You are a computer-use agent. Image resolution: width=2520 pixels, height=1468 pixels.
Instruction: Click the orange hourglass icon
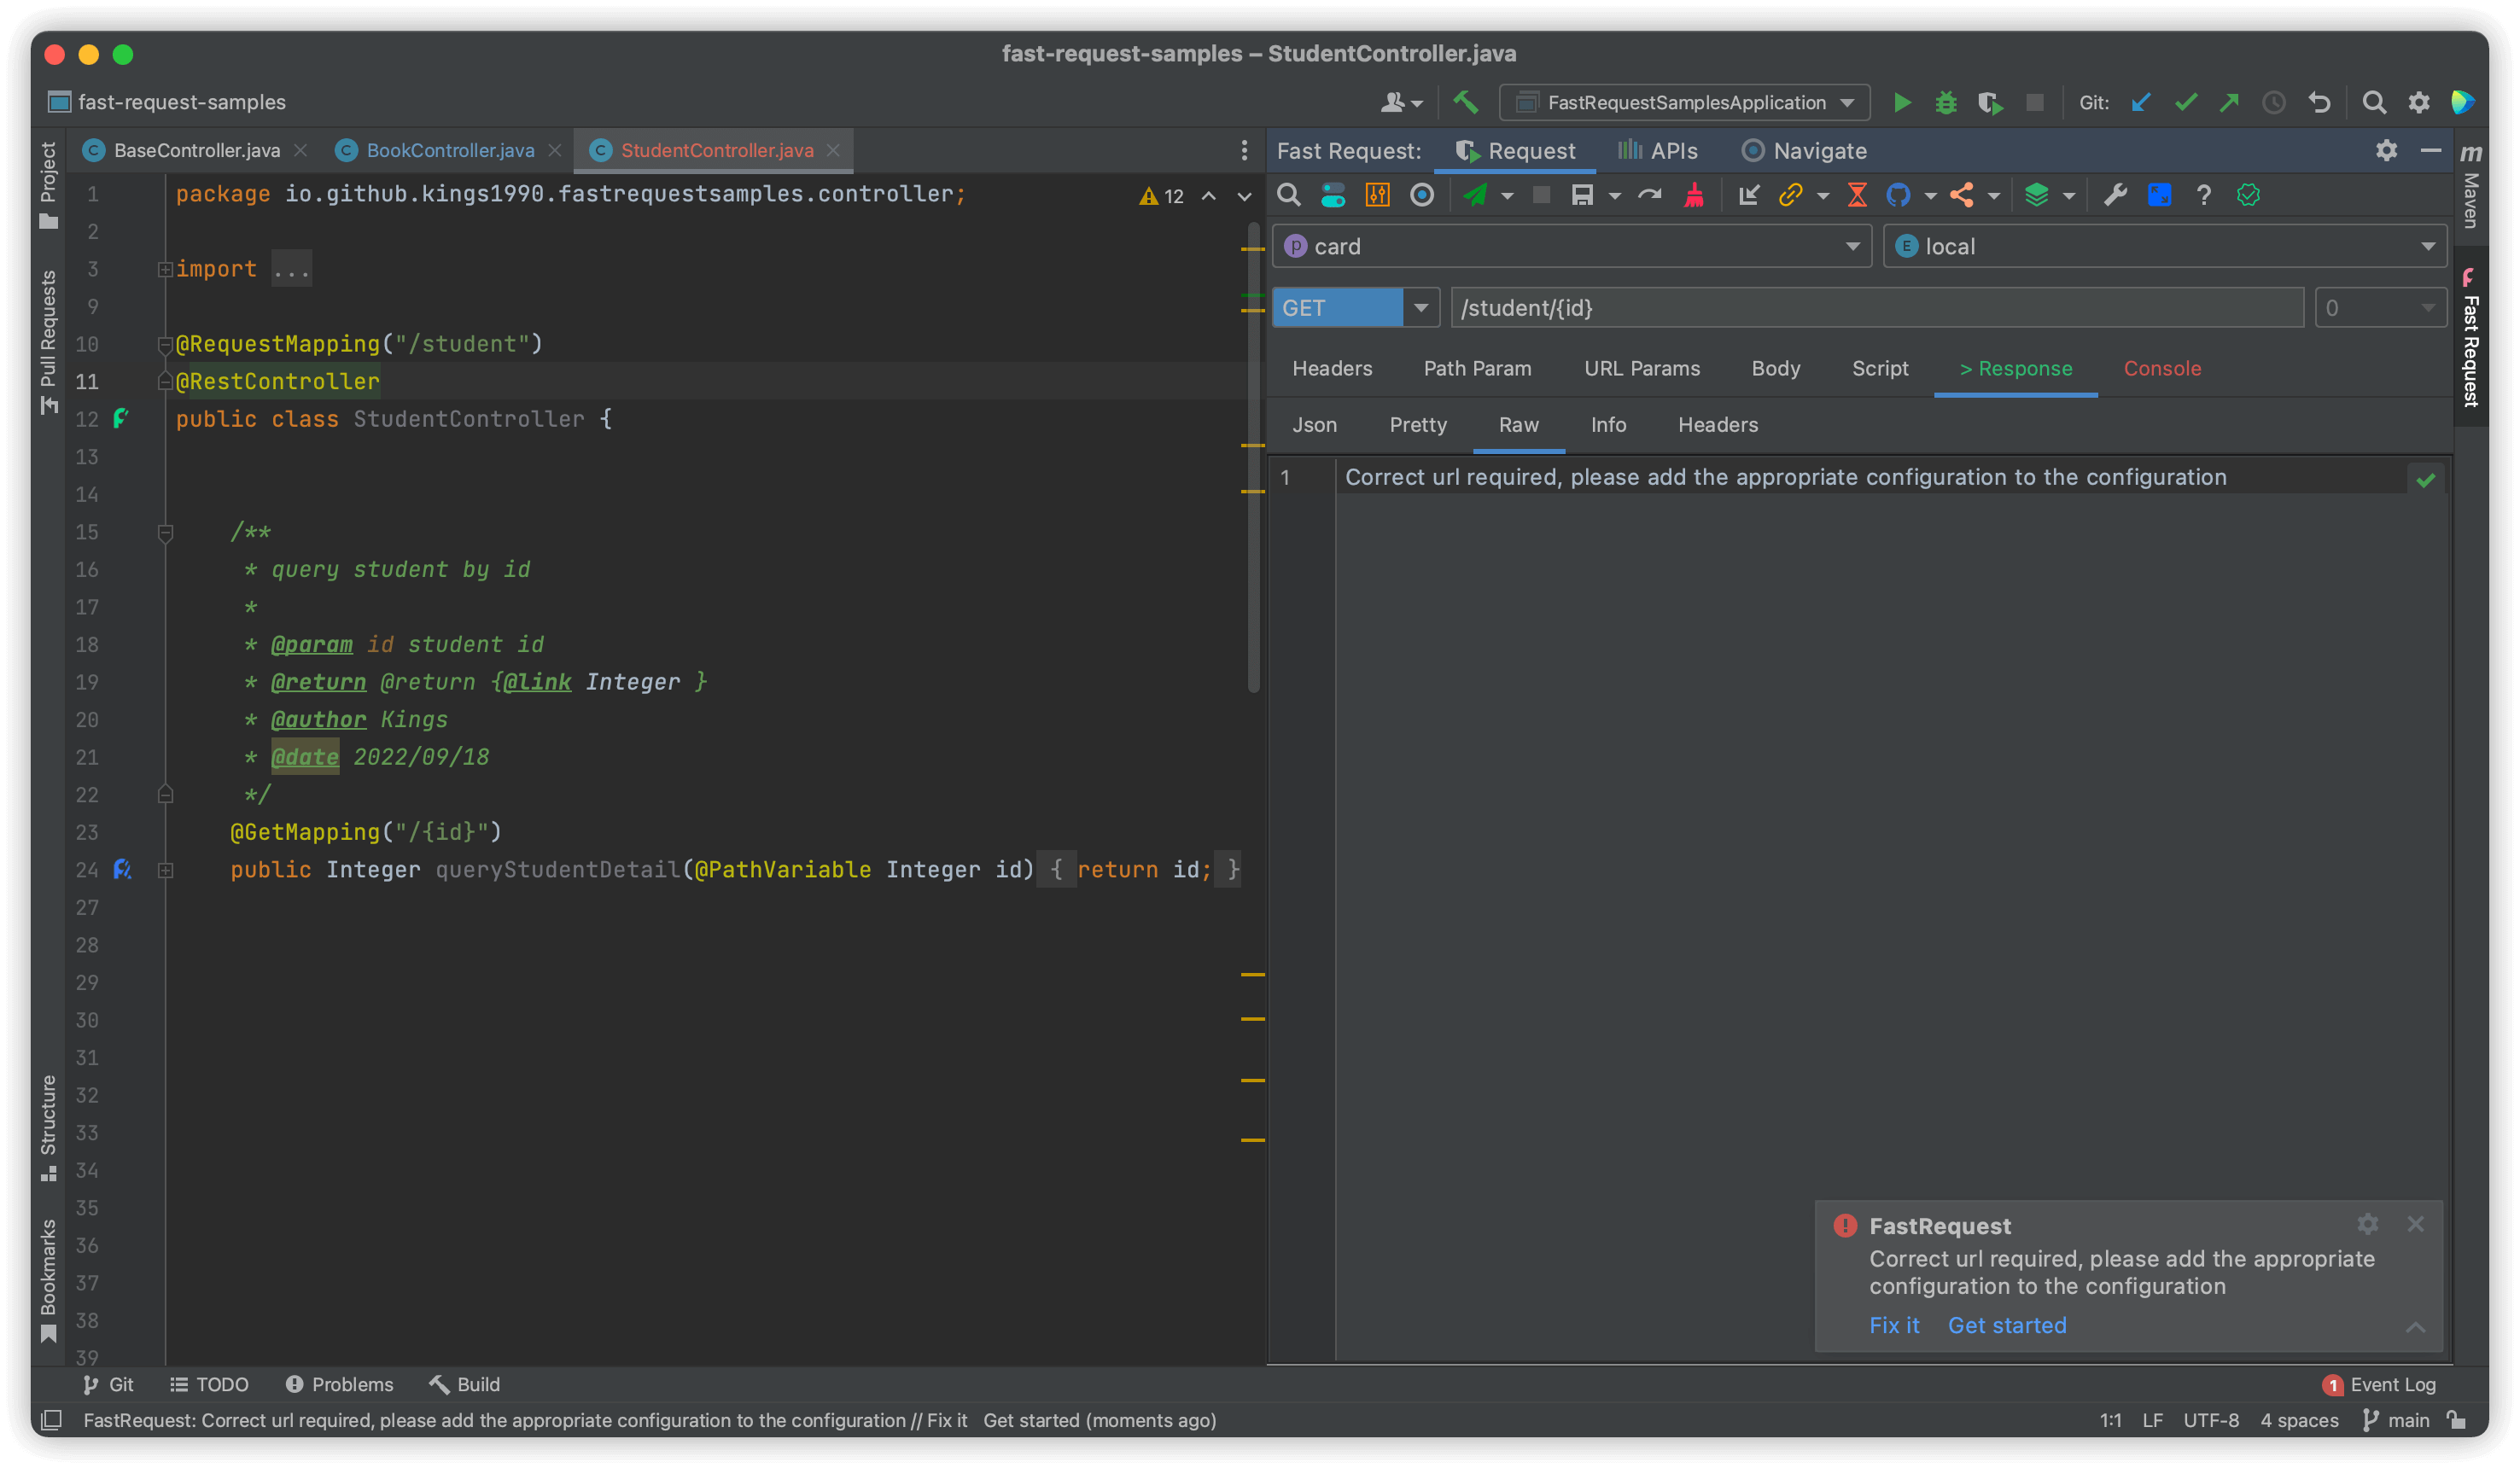[x=1857, y=195]
